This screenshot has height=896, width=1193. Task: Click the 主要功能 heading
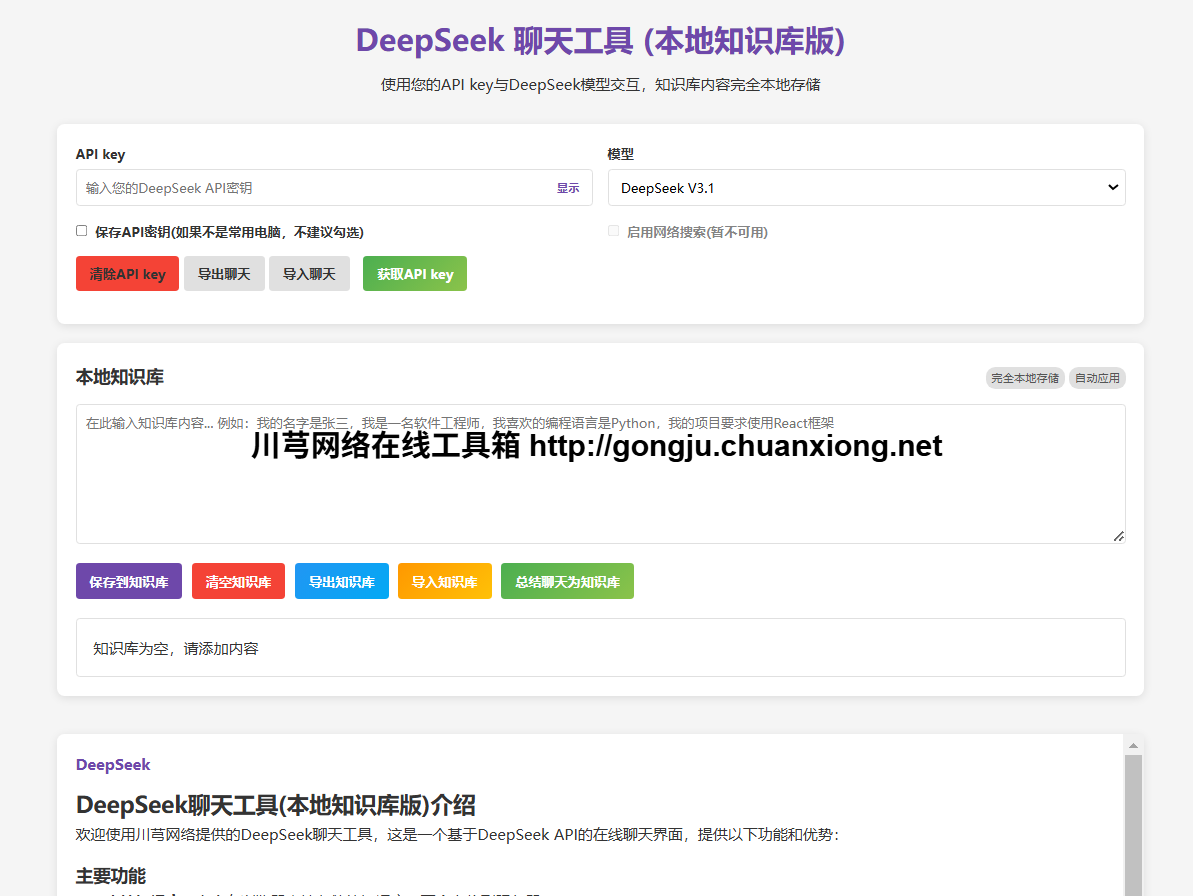(110, 875)
